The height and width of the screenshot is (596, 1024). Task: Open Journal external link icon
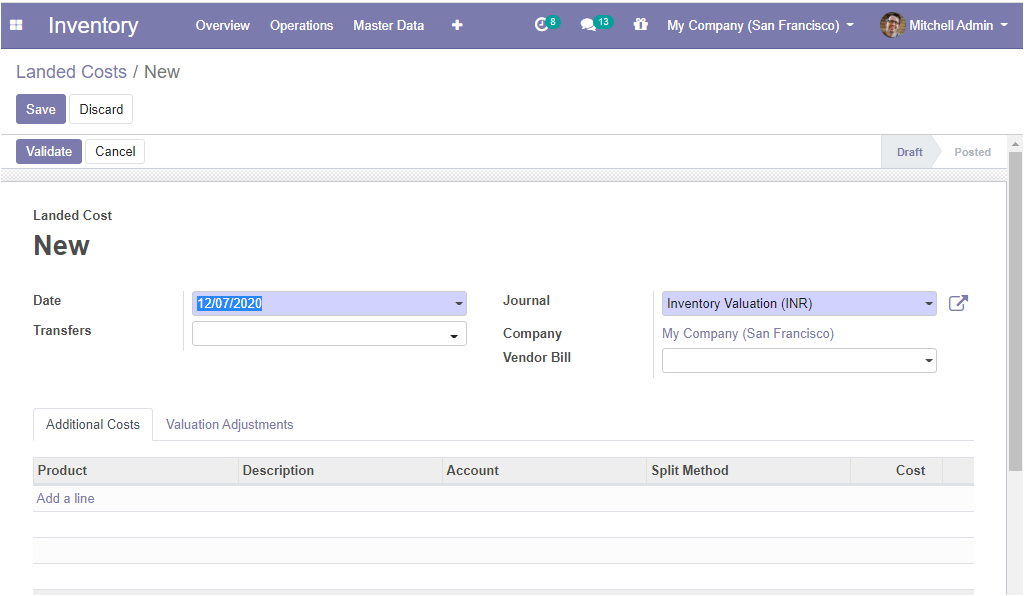click(x=958, y=304)
